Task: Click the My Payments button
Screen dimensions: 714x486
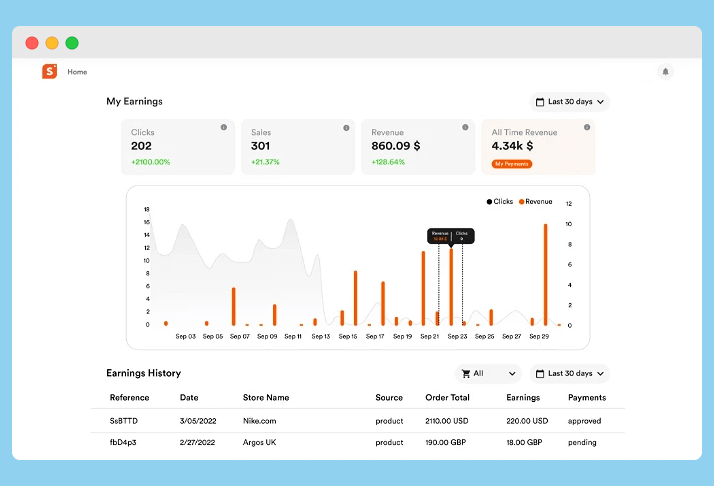Action: coord(512,164)
